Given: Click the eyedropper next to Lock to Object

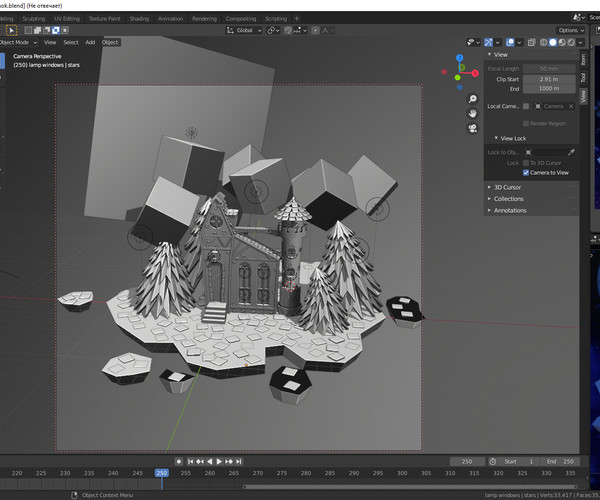Looking at the screenshot, I should [x=571, y=151].
